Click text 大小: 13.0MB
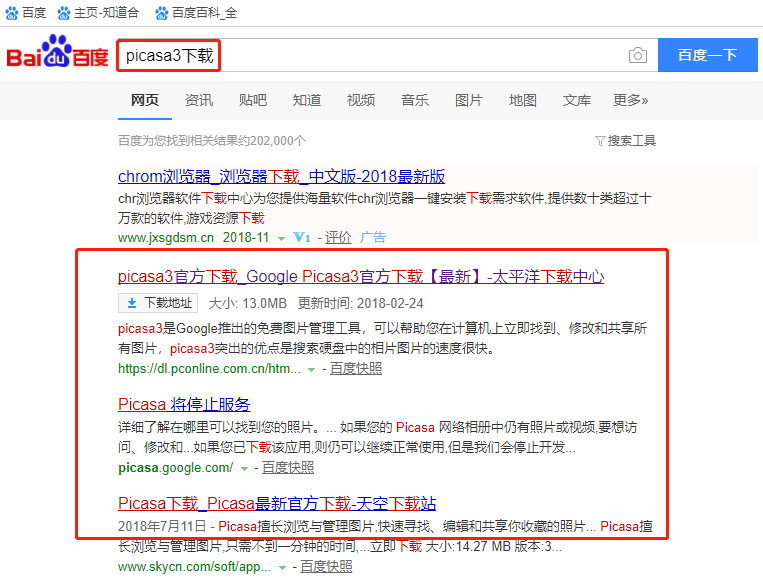 [x=248, y=304]
